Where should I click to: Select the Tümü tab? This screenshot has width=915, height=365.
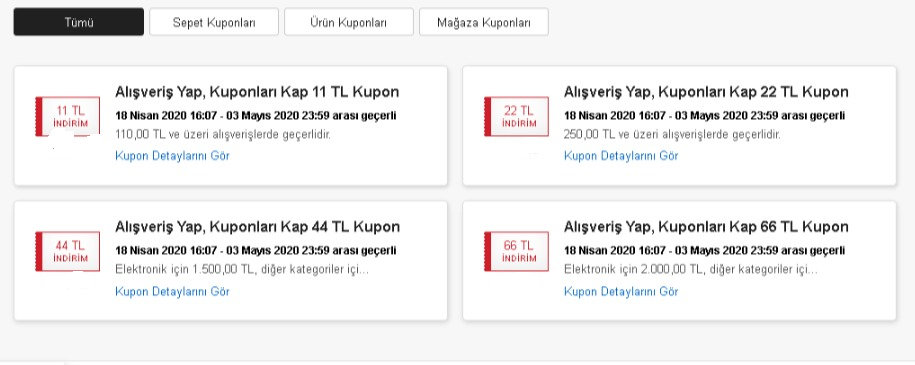coord(79,22)
